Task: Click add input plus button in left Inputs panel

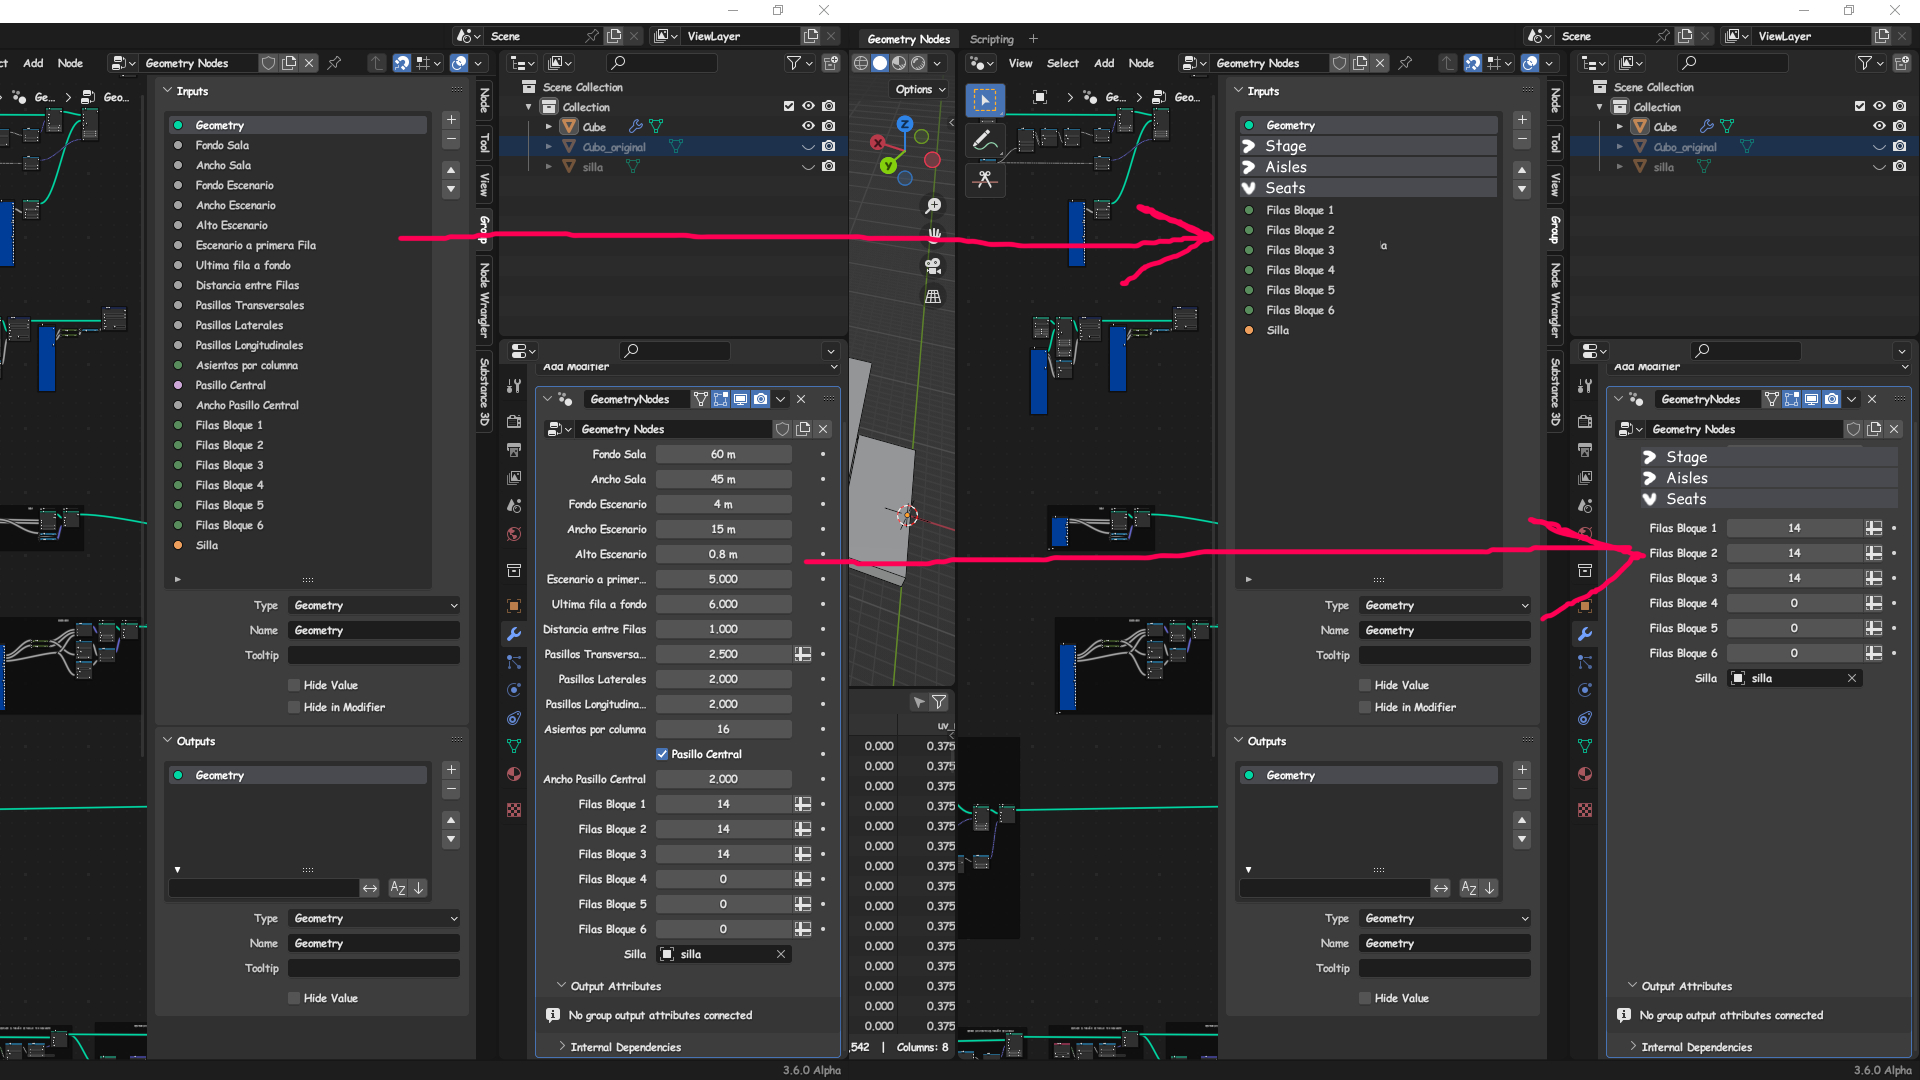Action: (451, 119)
